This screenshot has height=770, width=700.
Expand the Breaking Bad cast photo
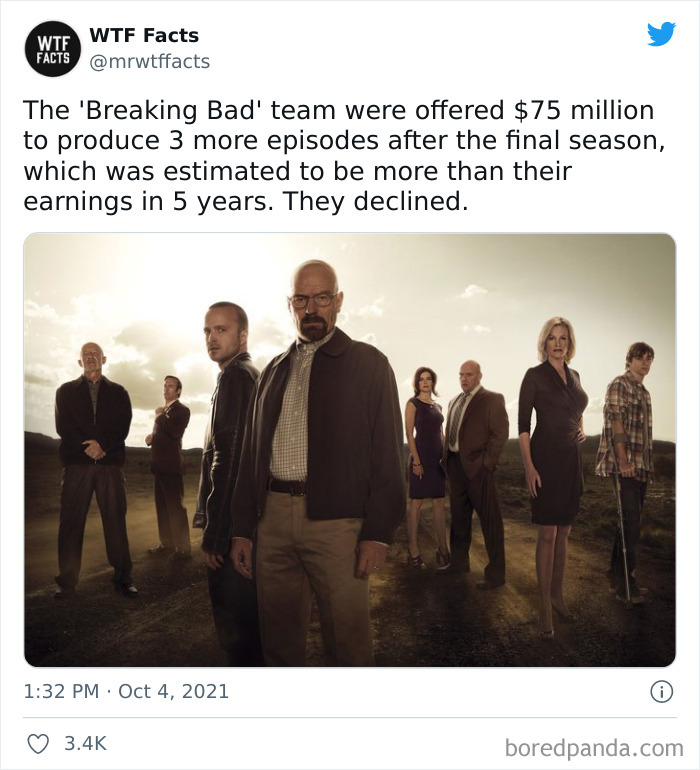350,450
